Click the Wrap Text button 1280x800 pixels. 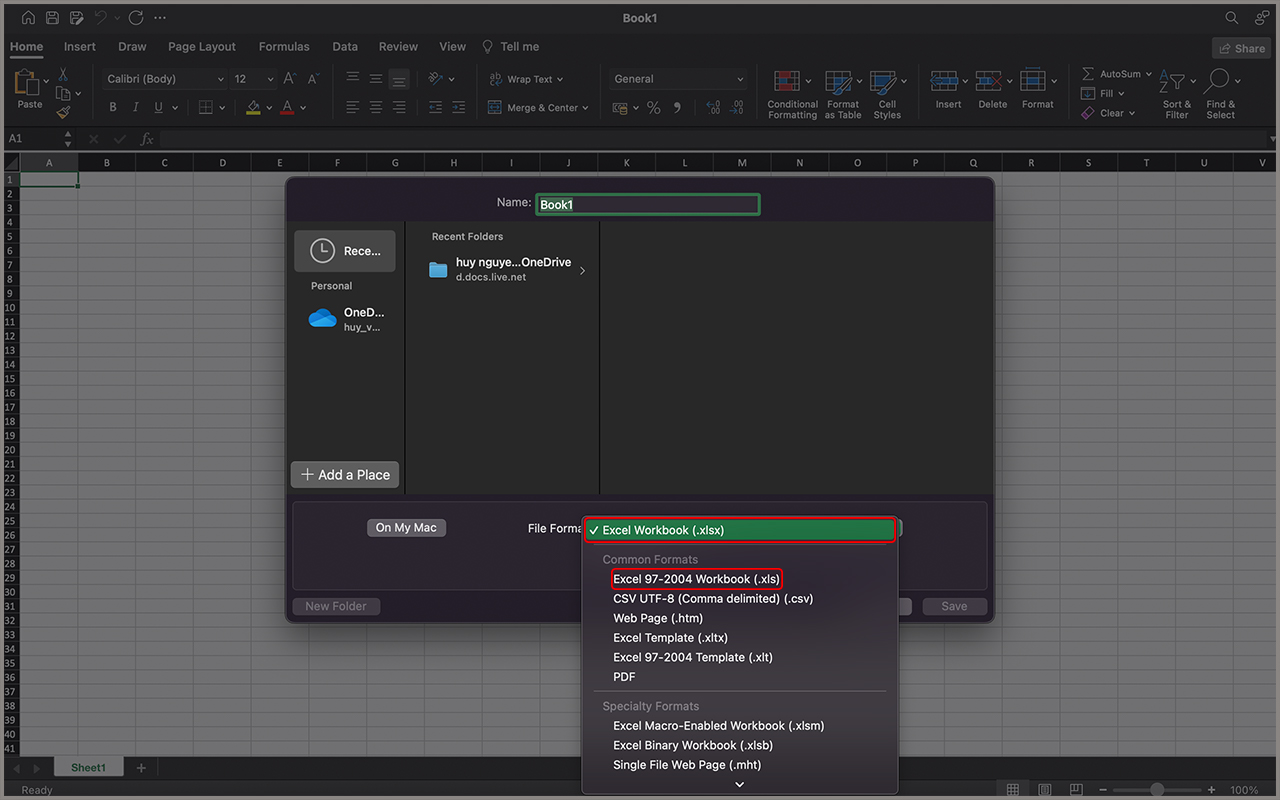point(526,79)
